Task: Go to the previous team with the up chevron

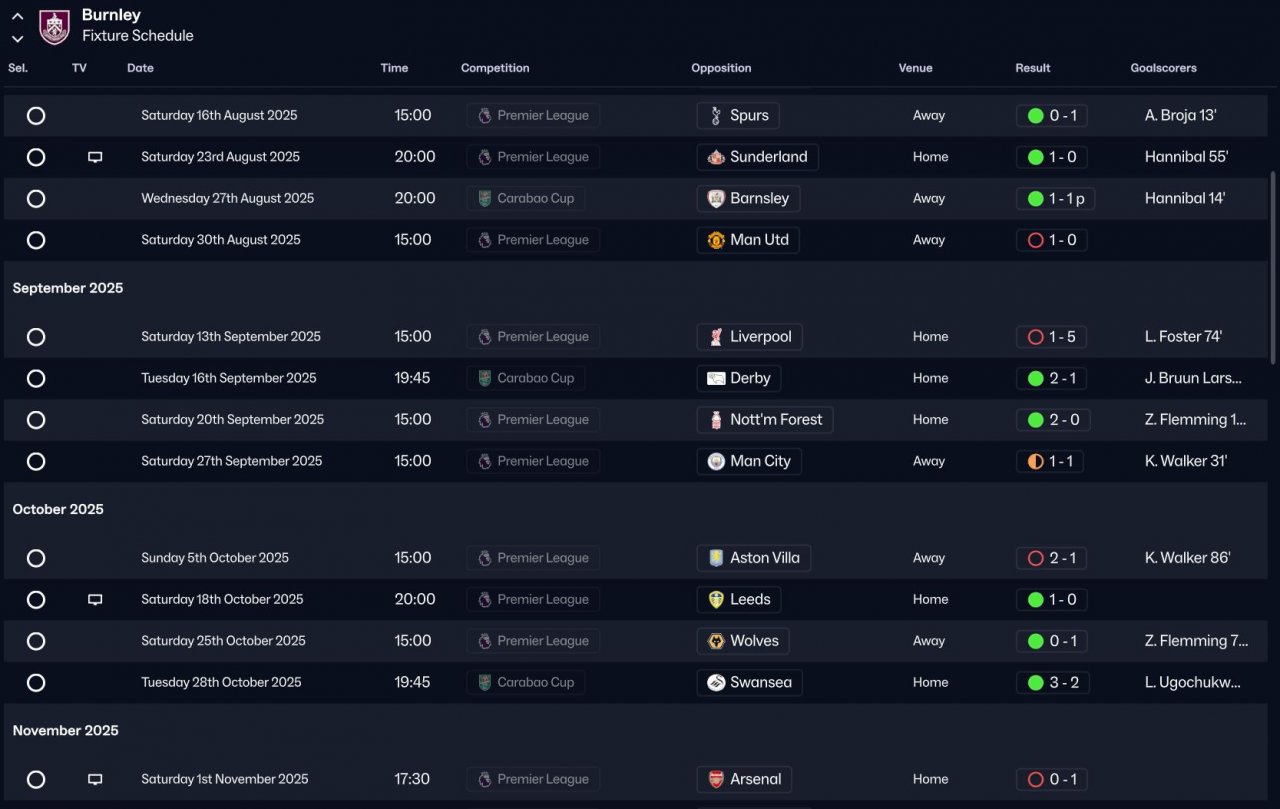Action: [17, 17]
